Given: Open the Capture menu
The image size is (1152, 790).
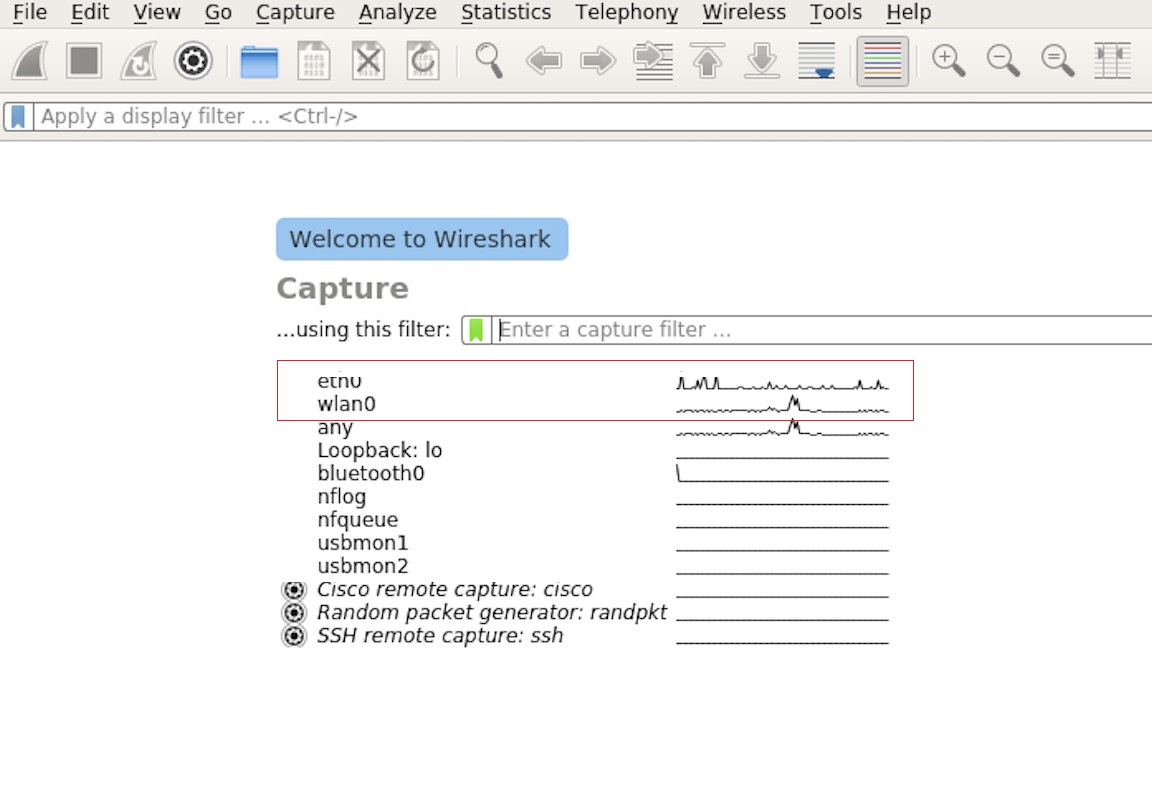Looking at the screenshot, I should (x=294, y=13).
